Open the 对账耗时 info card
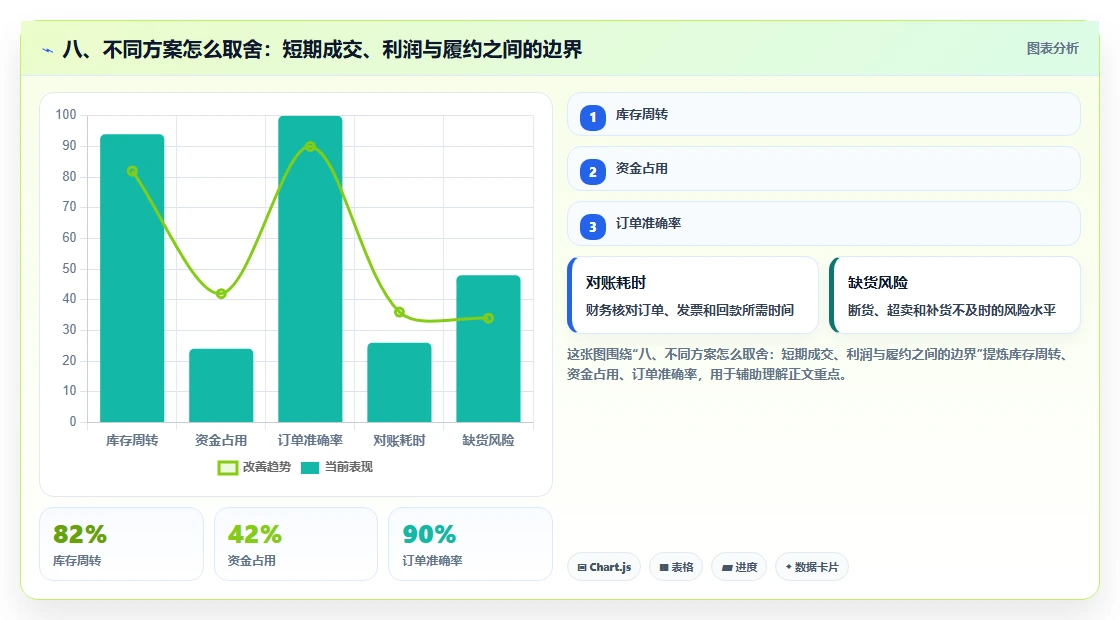 pos(692,295)
